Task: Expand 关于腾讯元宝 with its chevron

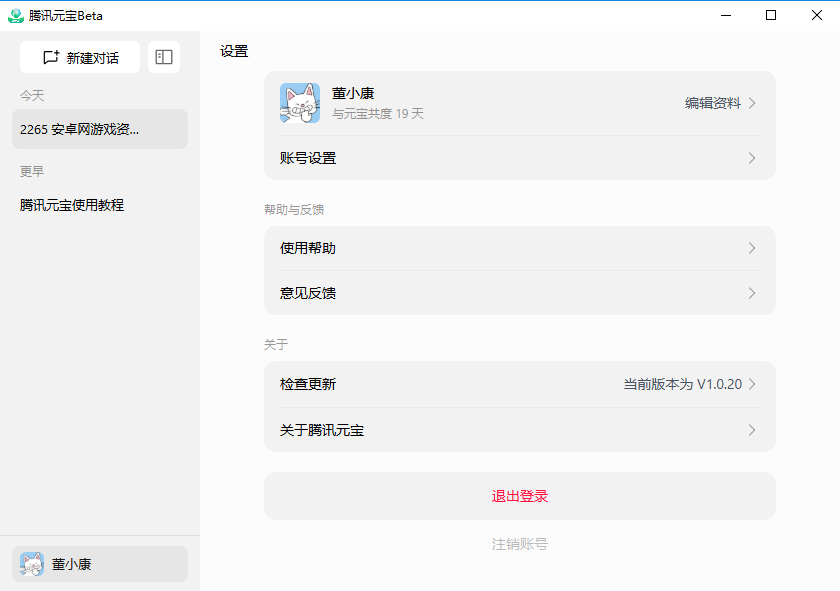Action: coord(752,430)
